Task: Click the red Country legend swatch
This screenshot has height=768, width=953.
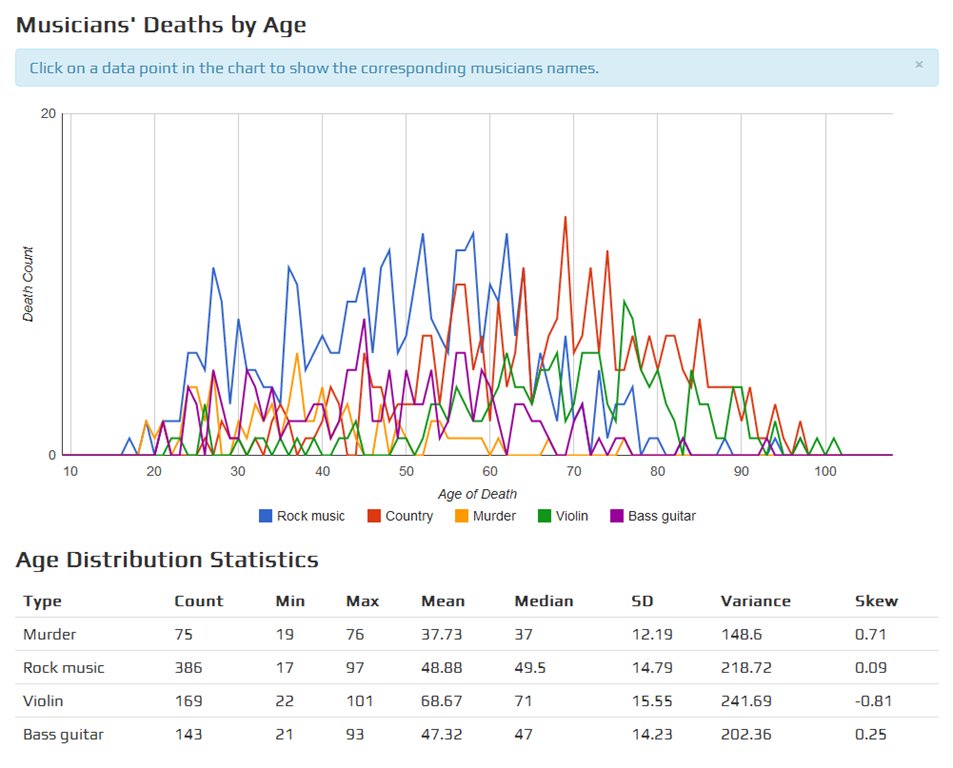Action: coord(374,516)
